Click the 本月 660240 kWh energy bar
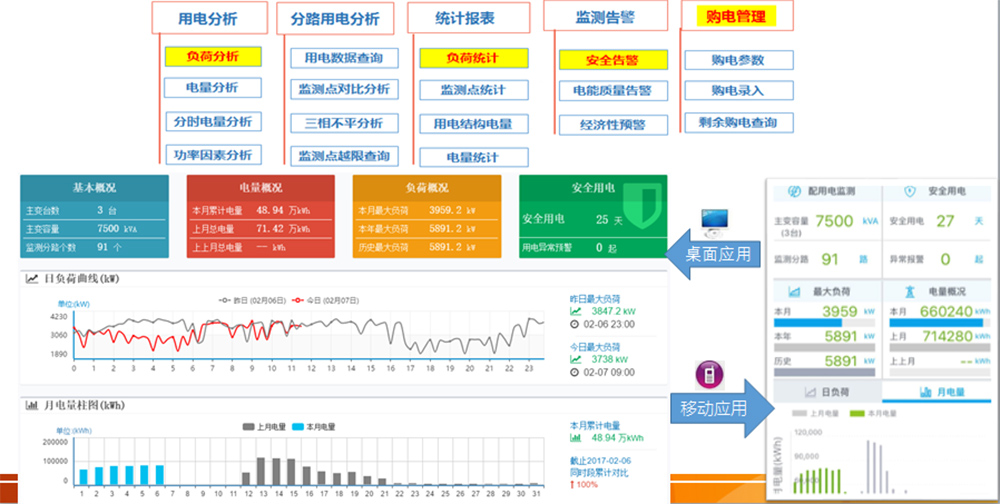 coord(940,323)
